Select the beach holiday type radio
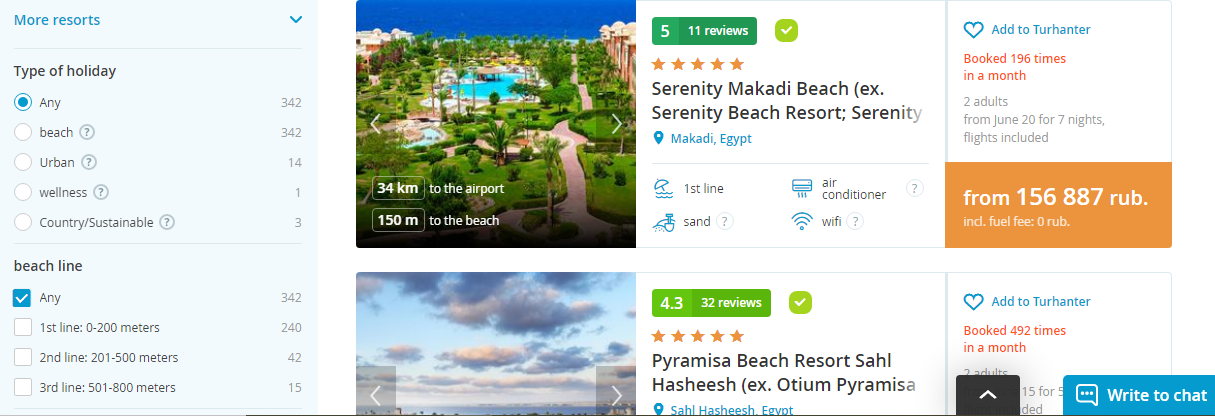Image resolution: width=1215 pixels, height=416 pixels. pyautogui.click(x=23, y=132)
